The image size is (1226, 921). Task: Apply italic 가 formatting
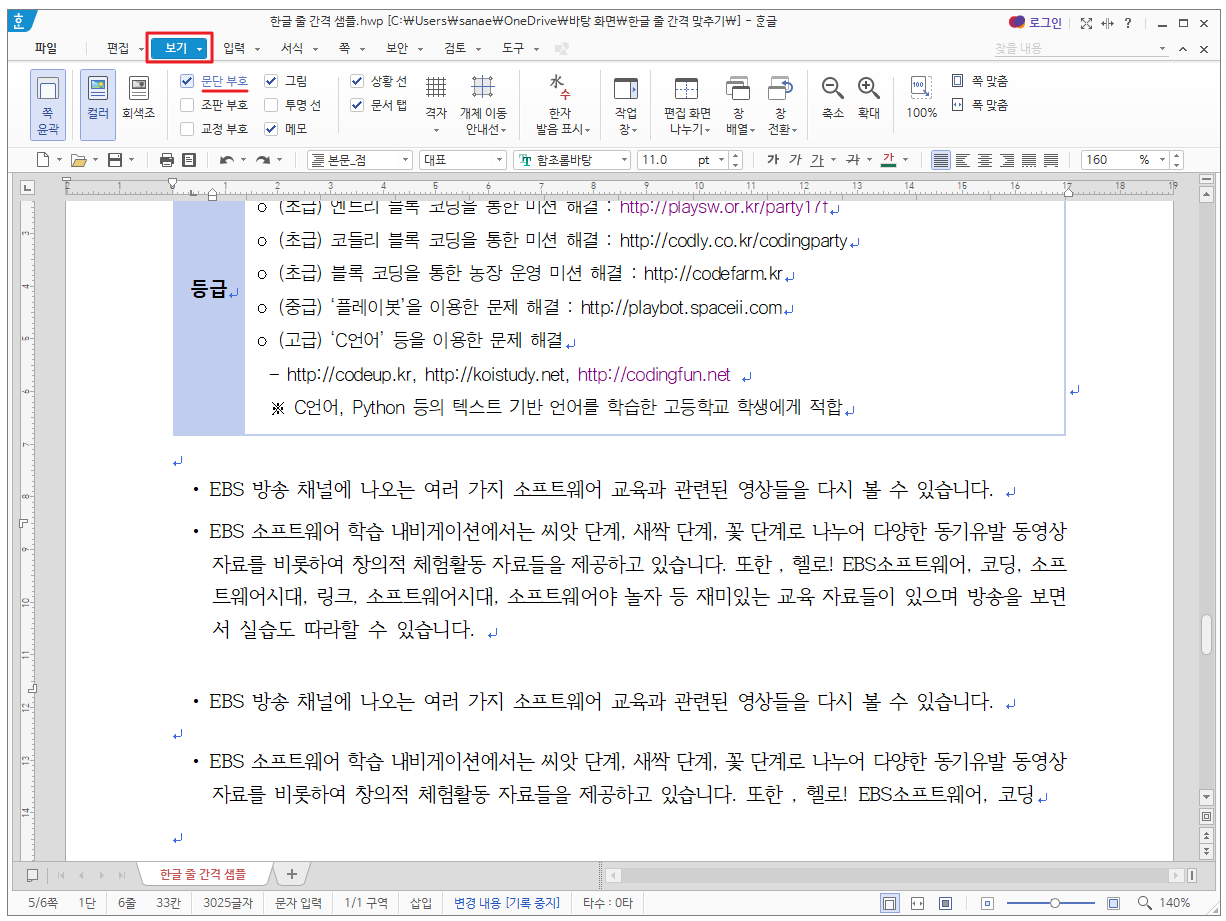click(x=795, y=160)
